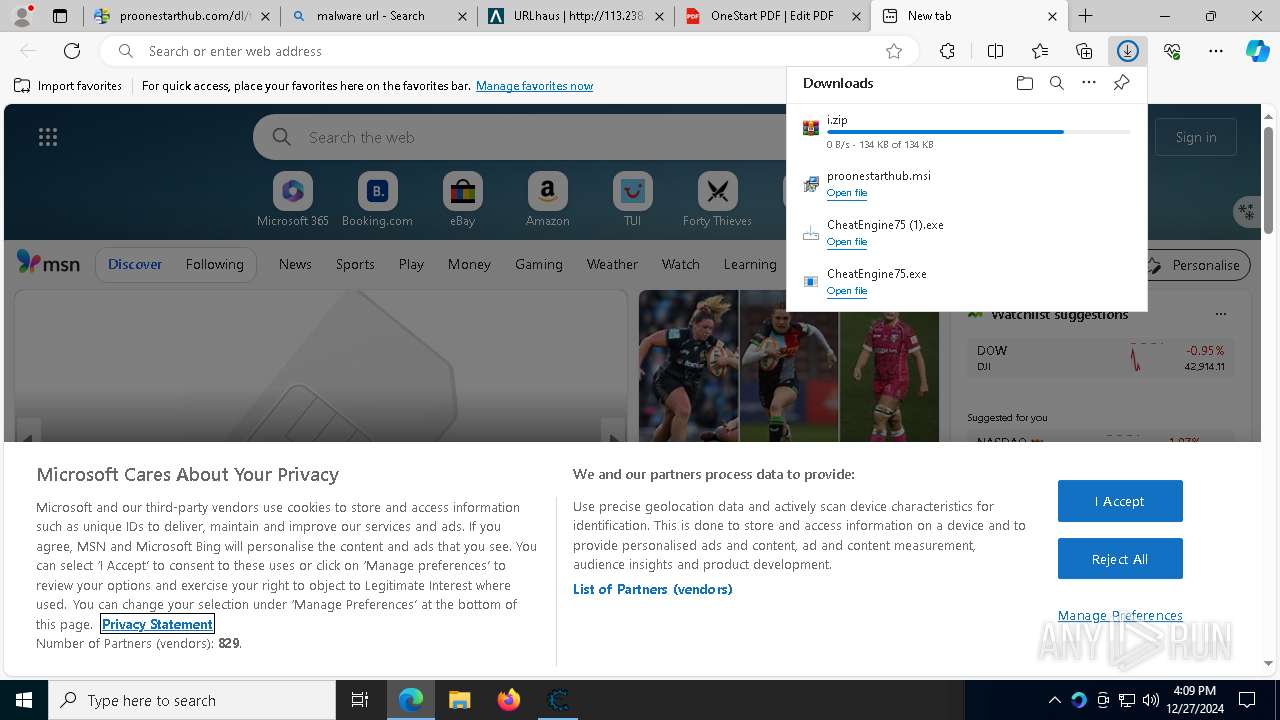This screenshot has width=1280, height=720.
Task: Open the Money category
Action: (x=469, y=264)
